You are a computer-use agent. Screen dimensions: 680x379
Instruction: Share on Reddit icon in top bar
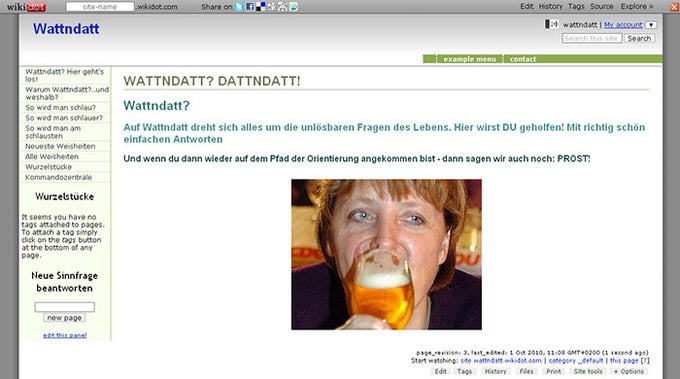coord(282,7)
